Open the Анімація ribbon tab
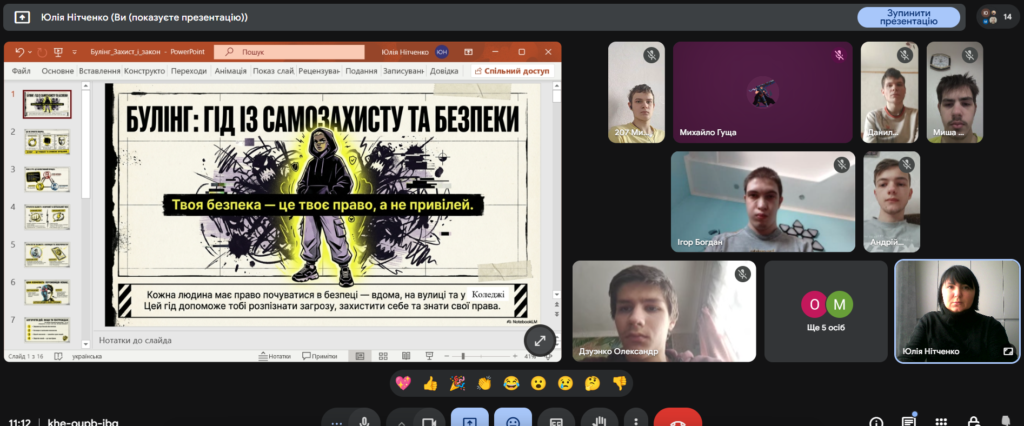The width and height of the screenshot is (1024, 426). coord(229,71)
